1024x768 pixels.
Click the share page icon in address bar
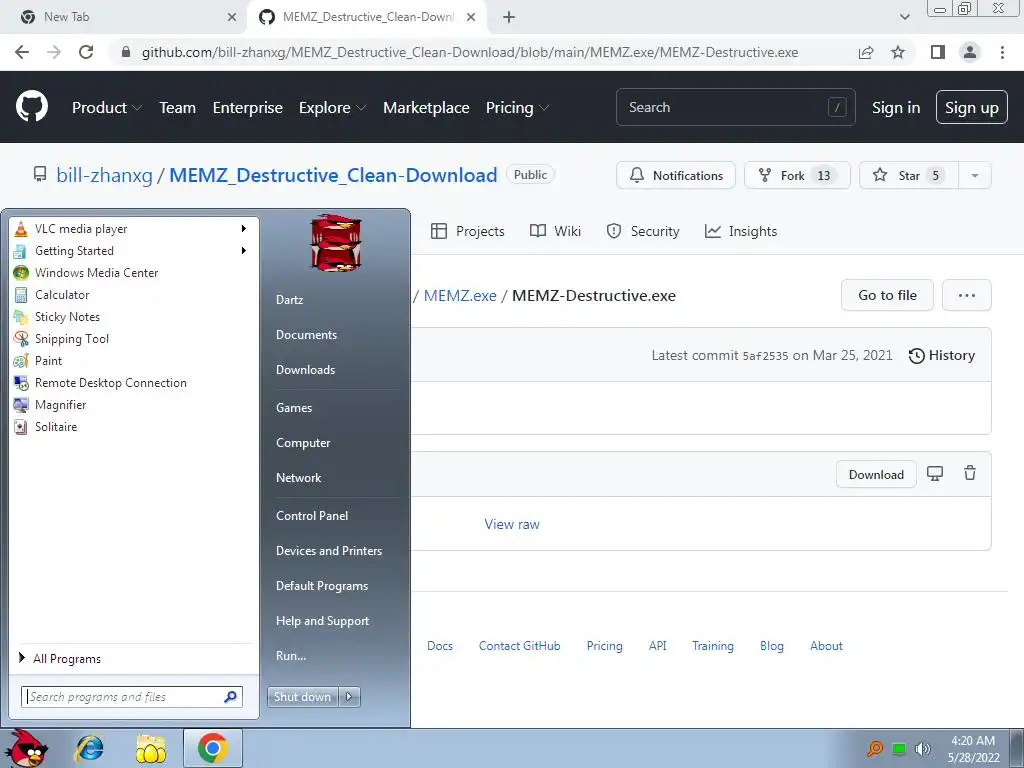[866, 52]
